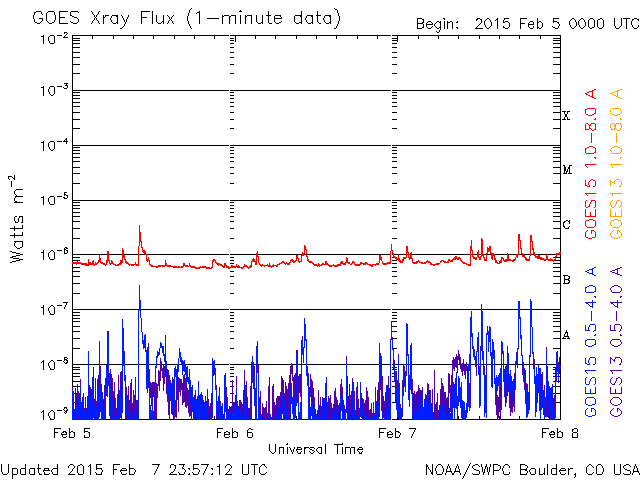Click the X flare class label
Image resolution: width=640 pixels, height=480 pixels.
[567, 116]
